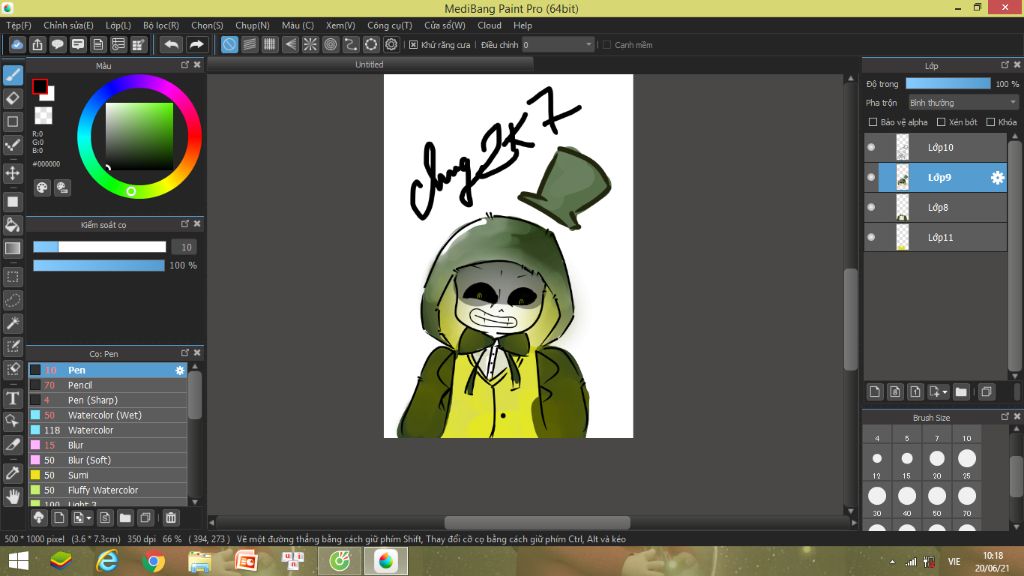Screen dimensions: 1024x576
Task: Toggle Khử răng cưa anti-aliasing checkbox
Action: pyautogui.click(x=413, y=44)
